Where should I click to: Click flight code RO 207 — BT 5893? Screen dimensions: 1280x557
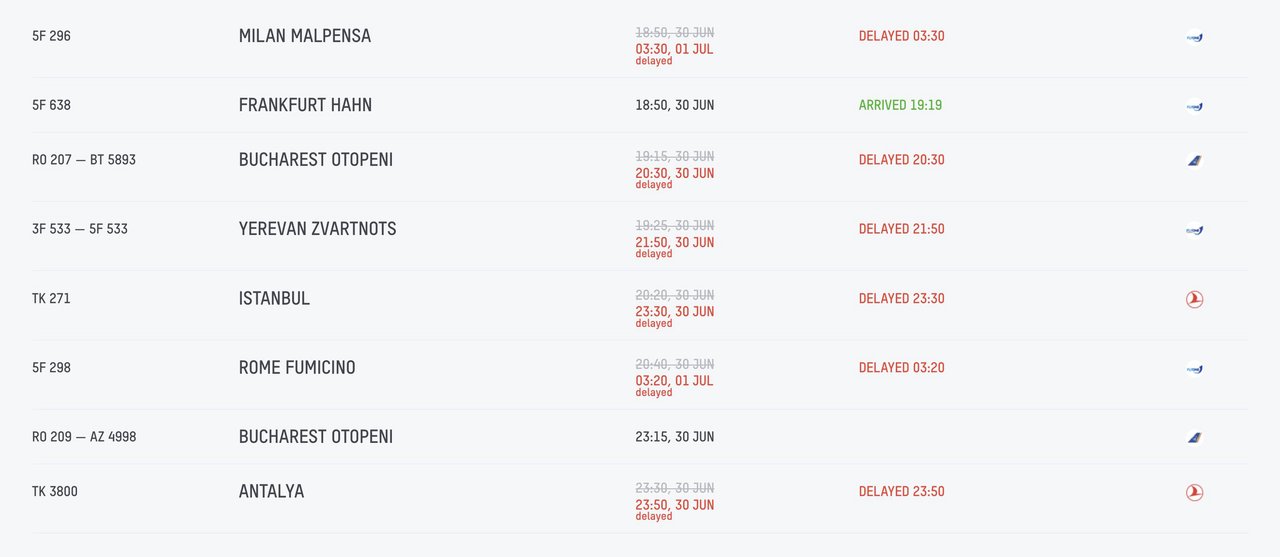(84, 159)
